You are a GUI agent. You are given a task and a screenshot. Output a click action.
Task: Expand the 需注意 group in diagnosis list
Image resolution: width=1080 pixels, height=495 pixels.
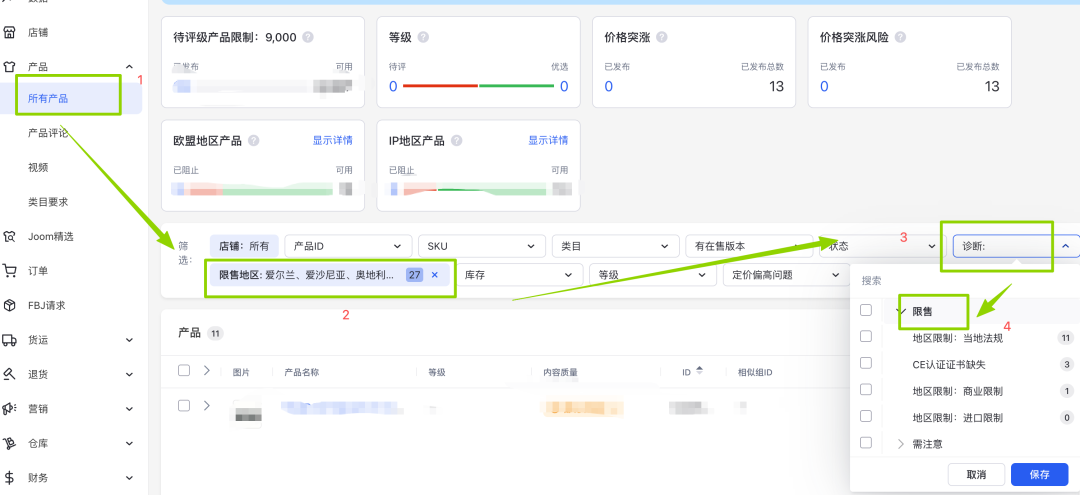[x=900, y=444]
